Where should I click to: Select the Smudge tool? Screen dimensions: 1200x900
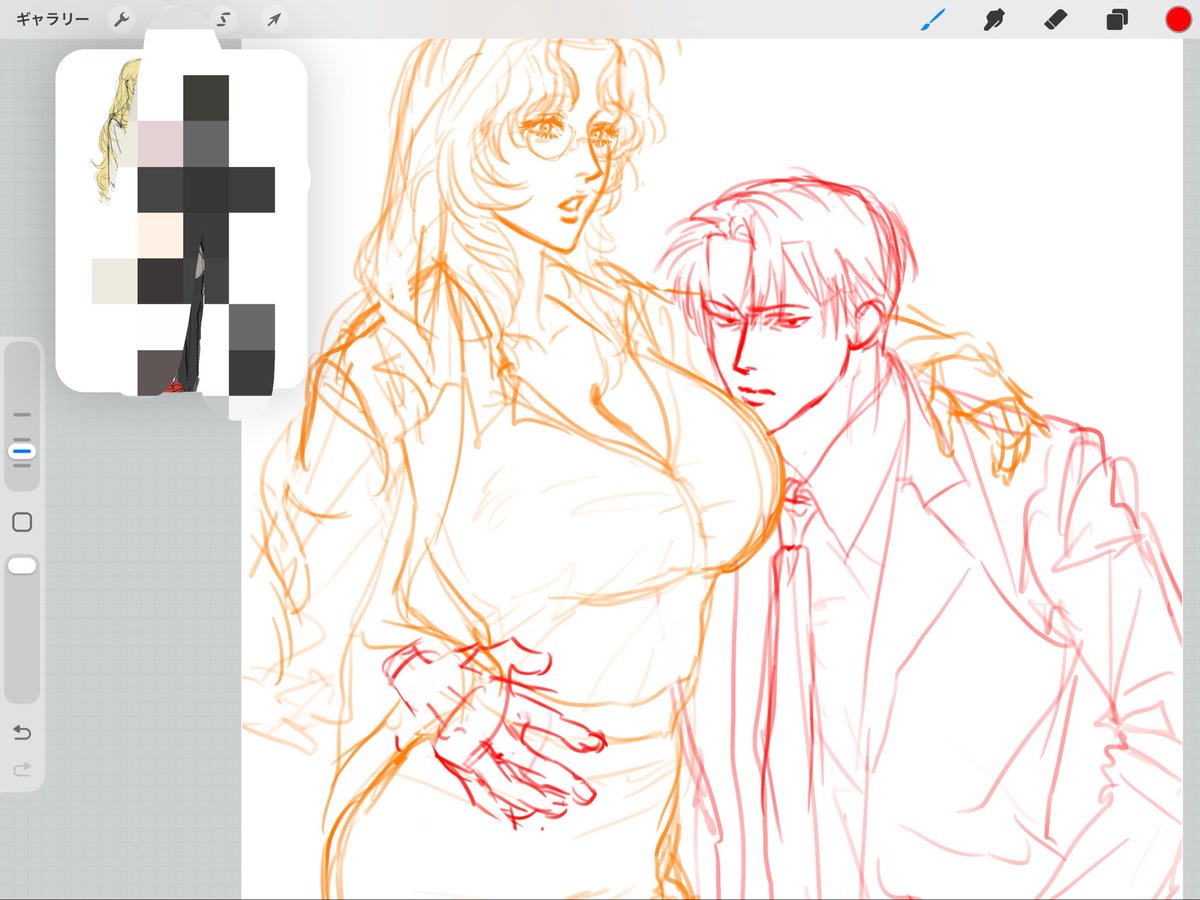(x=993, y=20)
